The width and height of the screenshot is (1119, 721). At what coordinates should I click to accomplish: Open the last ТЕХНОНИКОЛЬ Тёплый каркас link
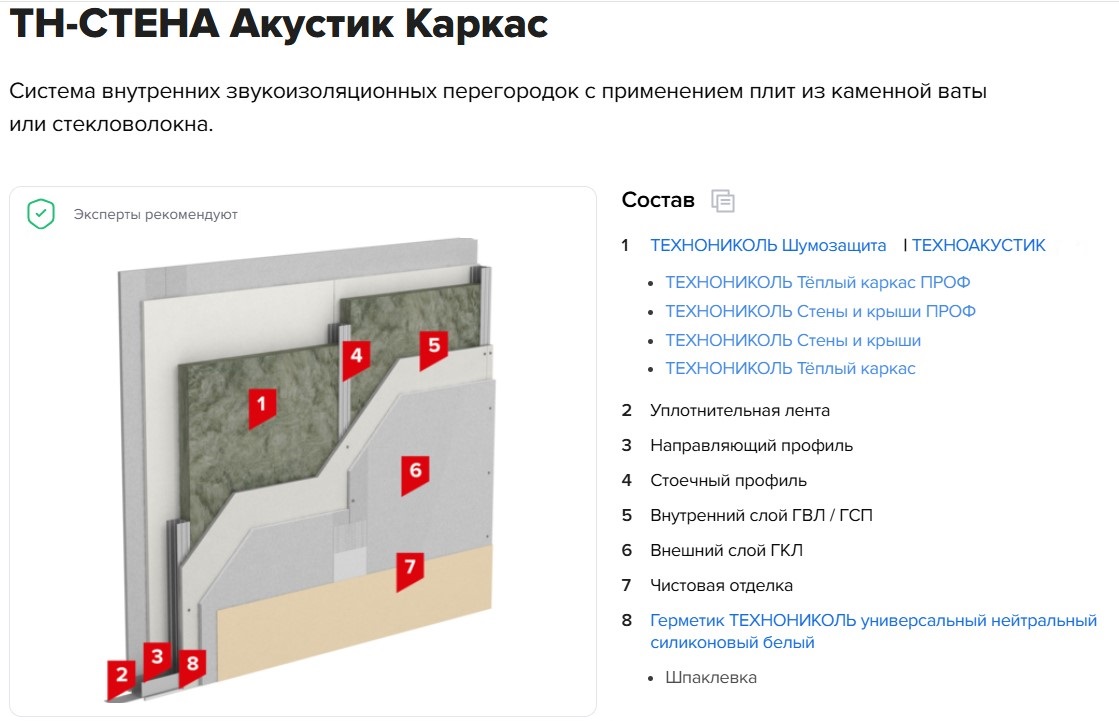pyautogui.click(x=790, y=368)
